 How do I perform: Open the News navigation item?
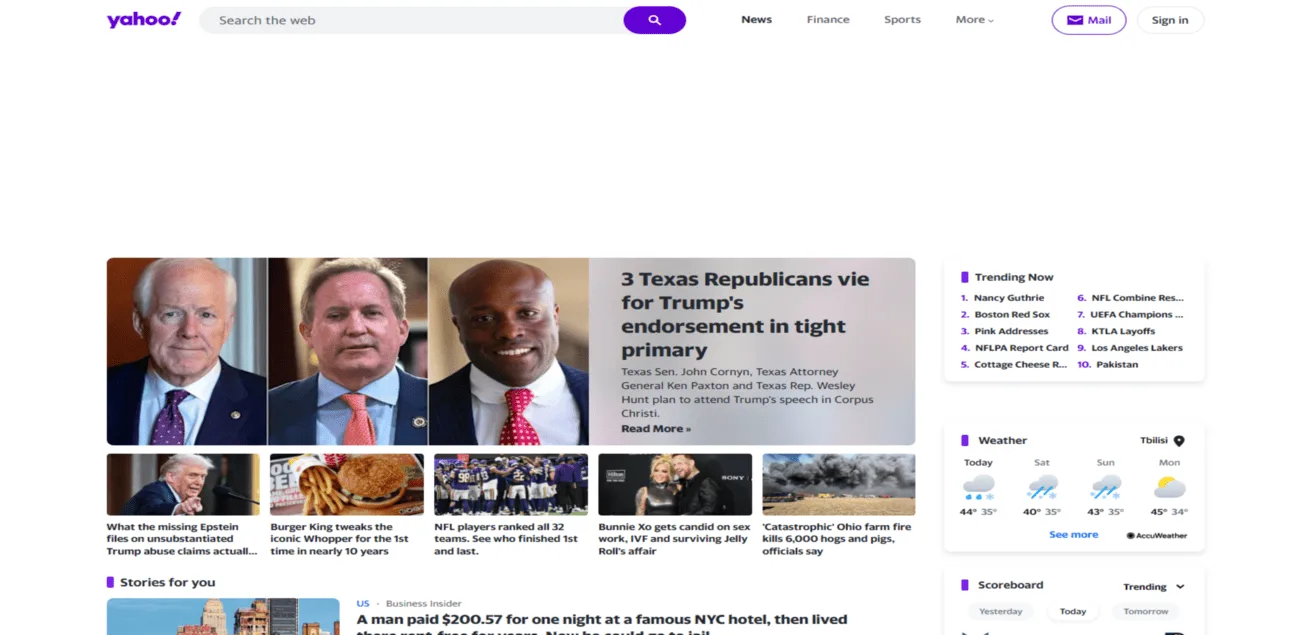[x=756, y=20]
